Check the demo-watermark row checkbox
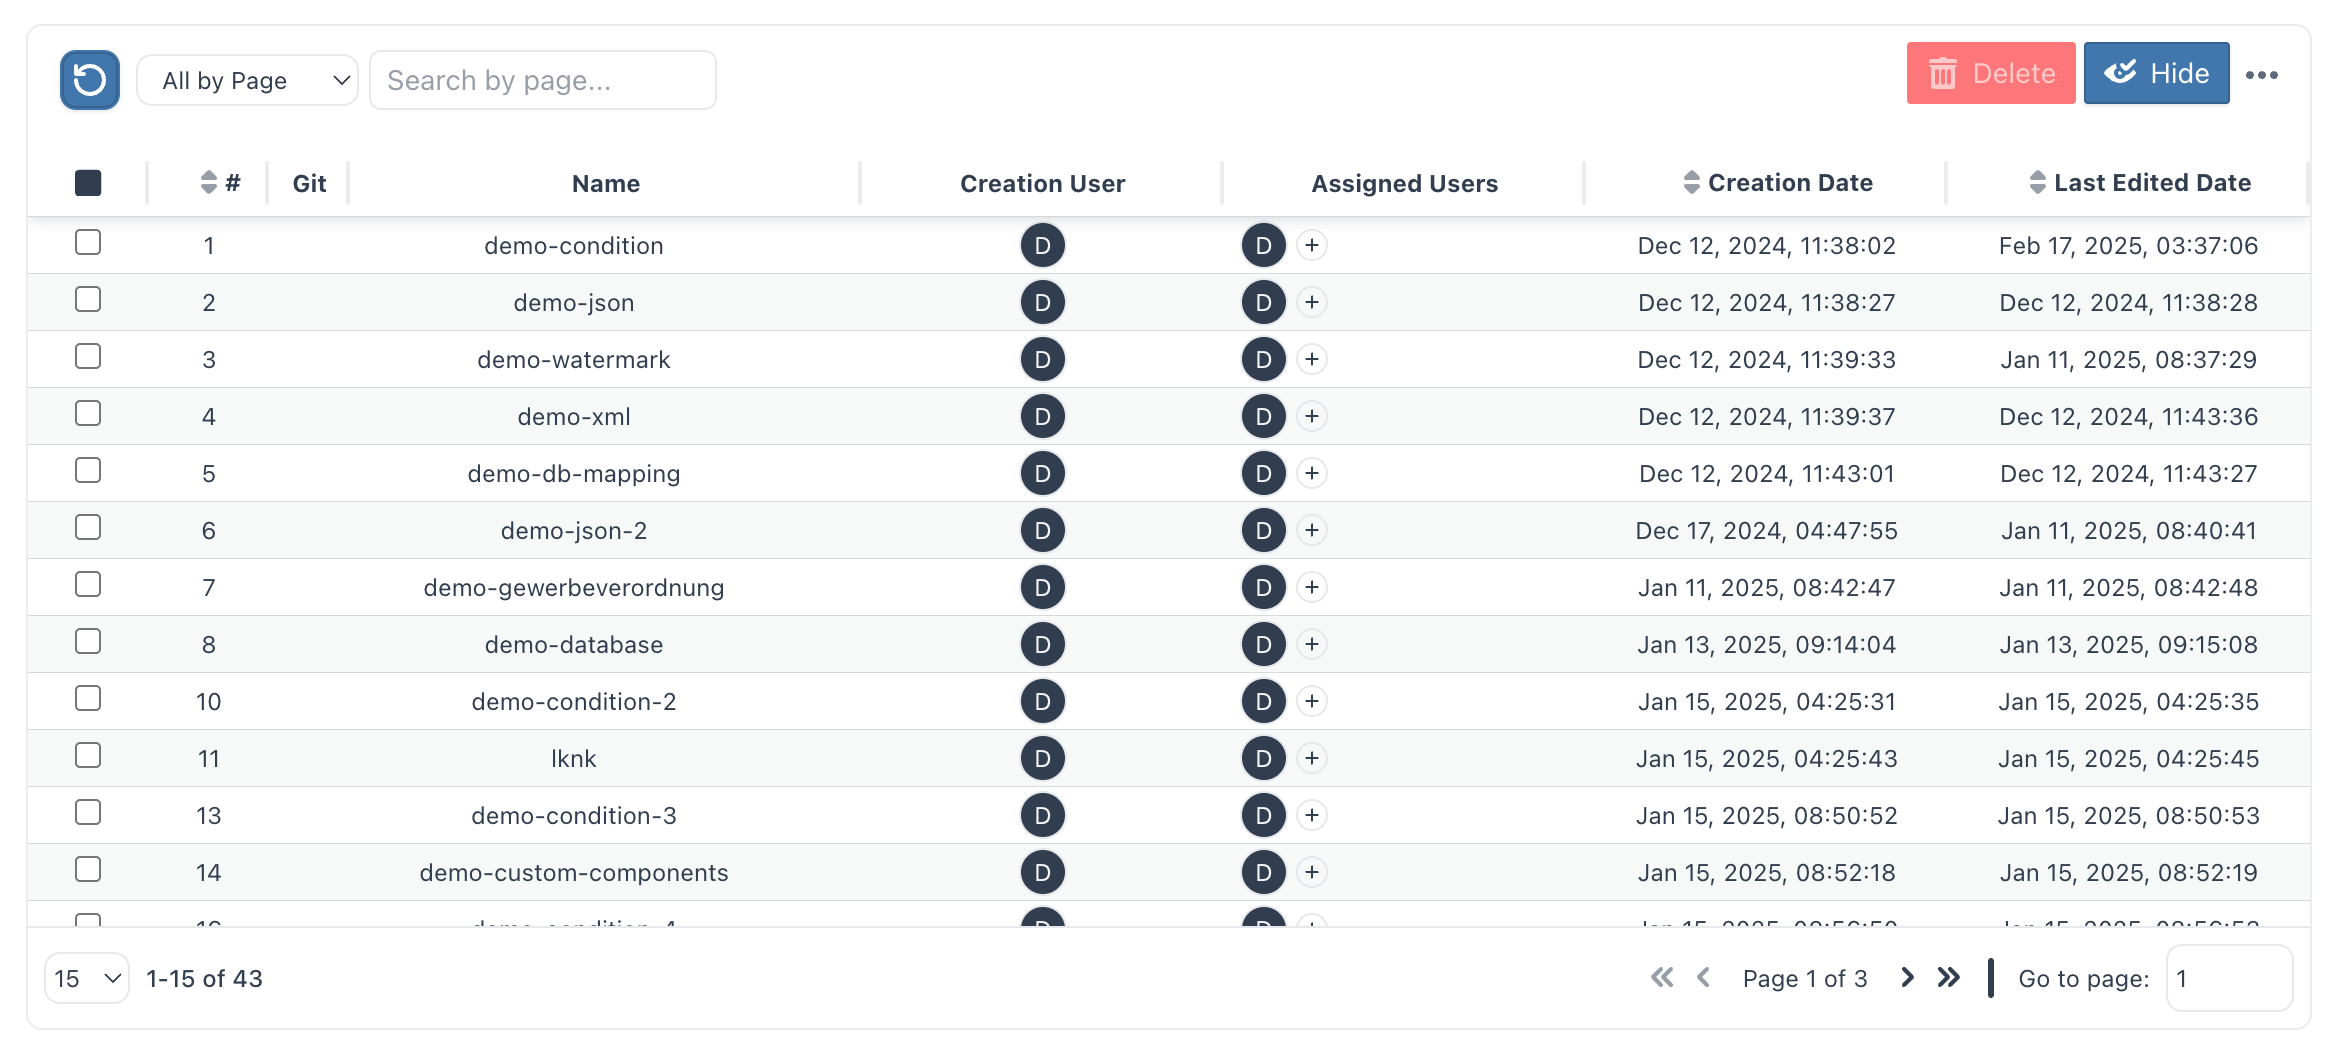 coord(88,357)
